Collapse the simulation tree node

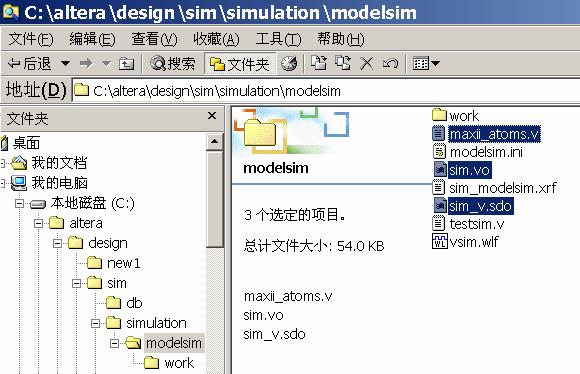(95, 323)
